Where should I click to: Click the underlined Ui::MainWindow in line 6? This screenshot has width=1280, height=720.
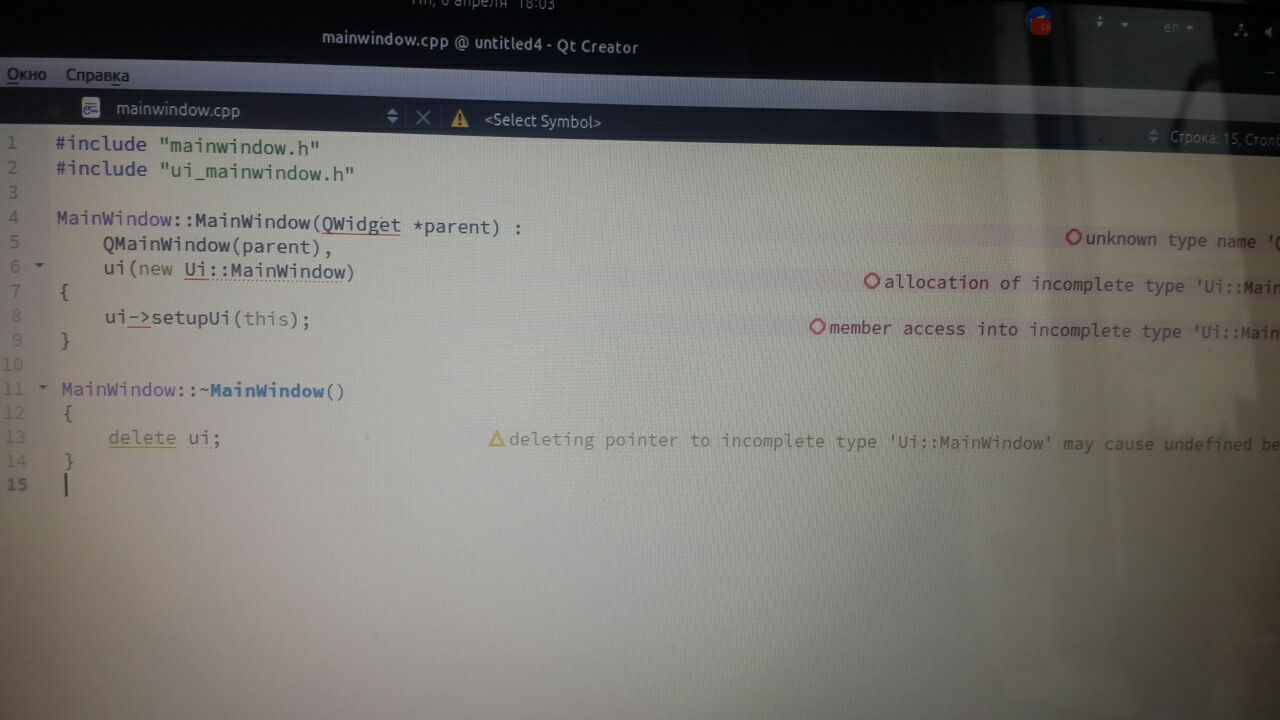coord(265,270)
